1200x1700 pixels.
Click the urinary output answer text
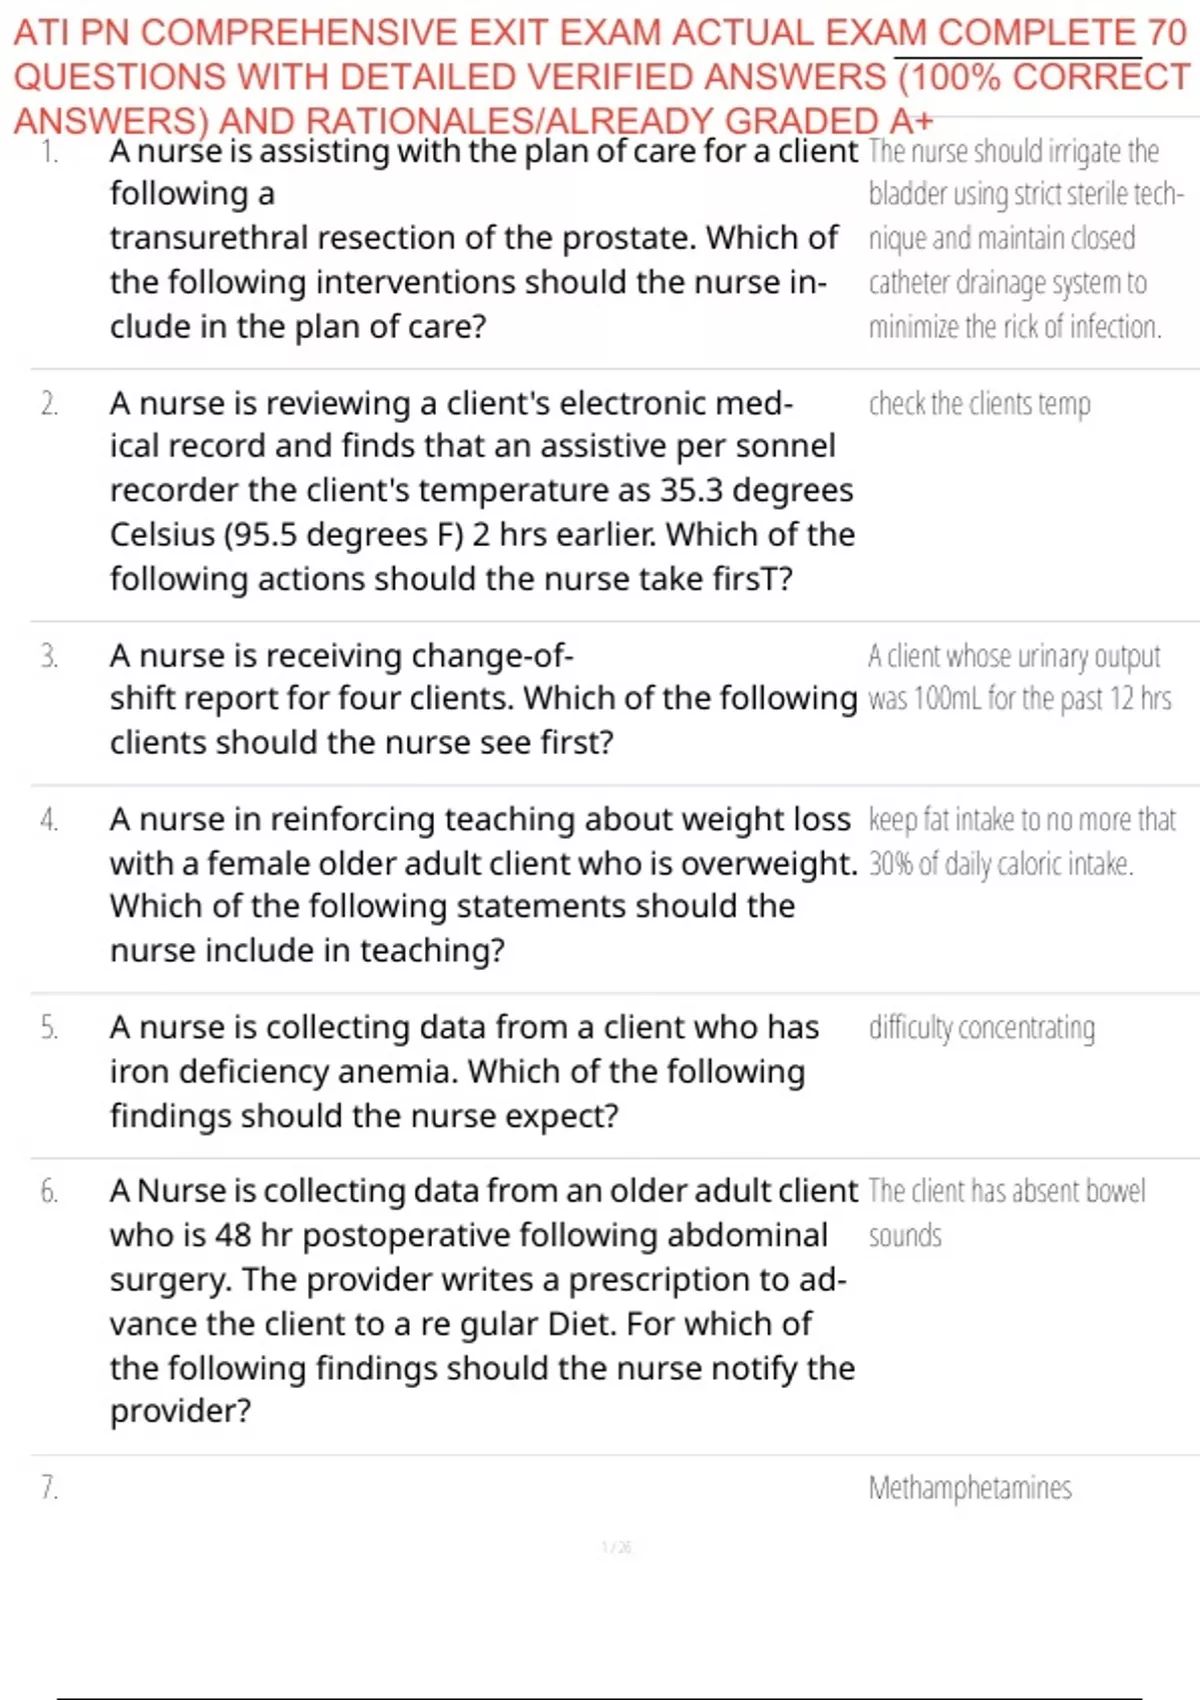1018,677
